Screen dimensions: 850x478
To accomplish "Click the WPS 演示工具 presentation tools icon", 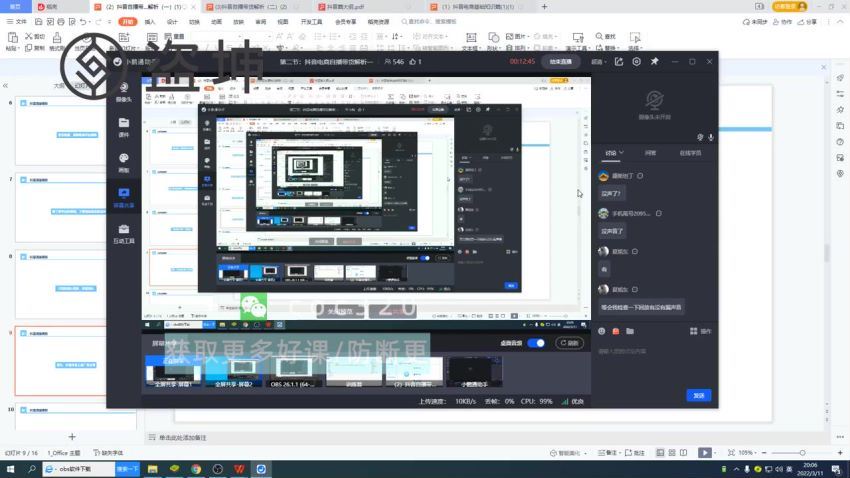I will [578, 37].
